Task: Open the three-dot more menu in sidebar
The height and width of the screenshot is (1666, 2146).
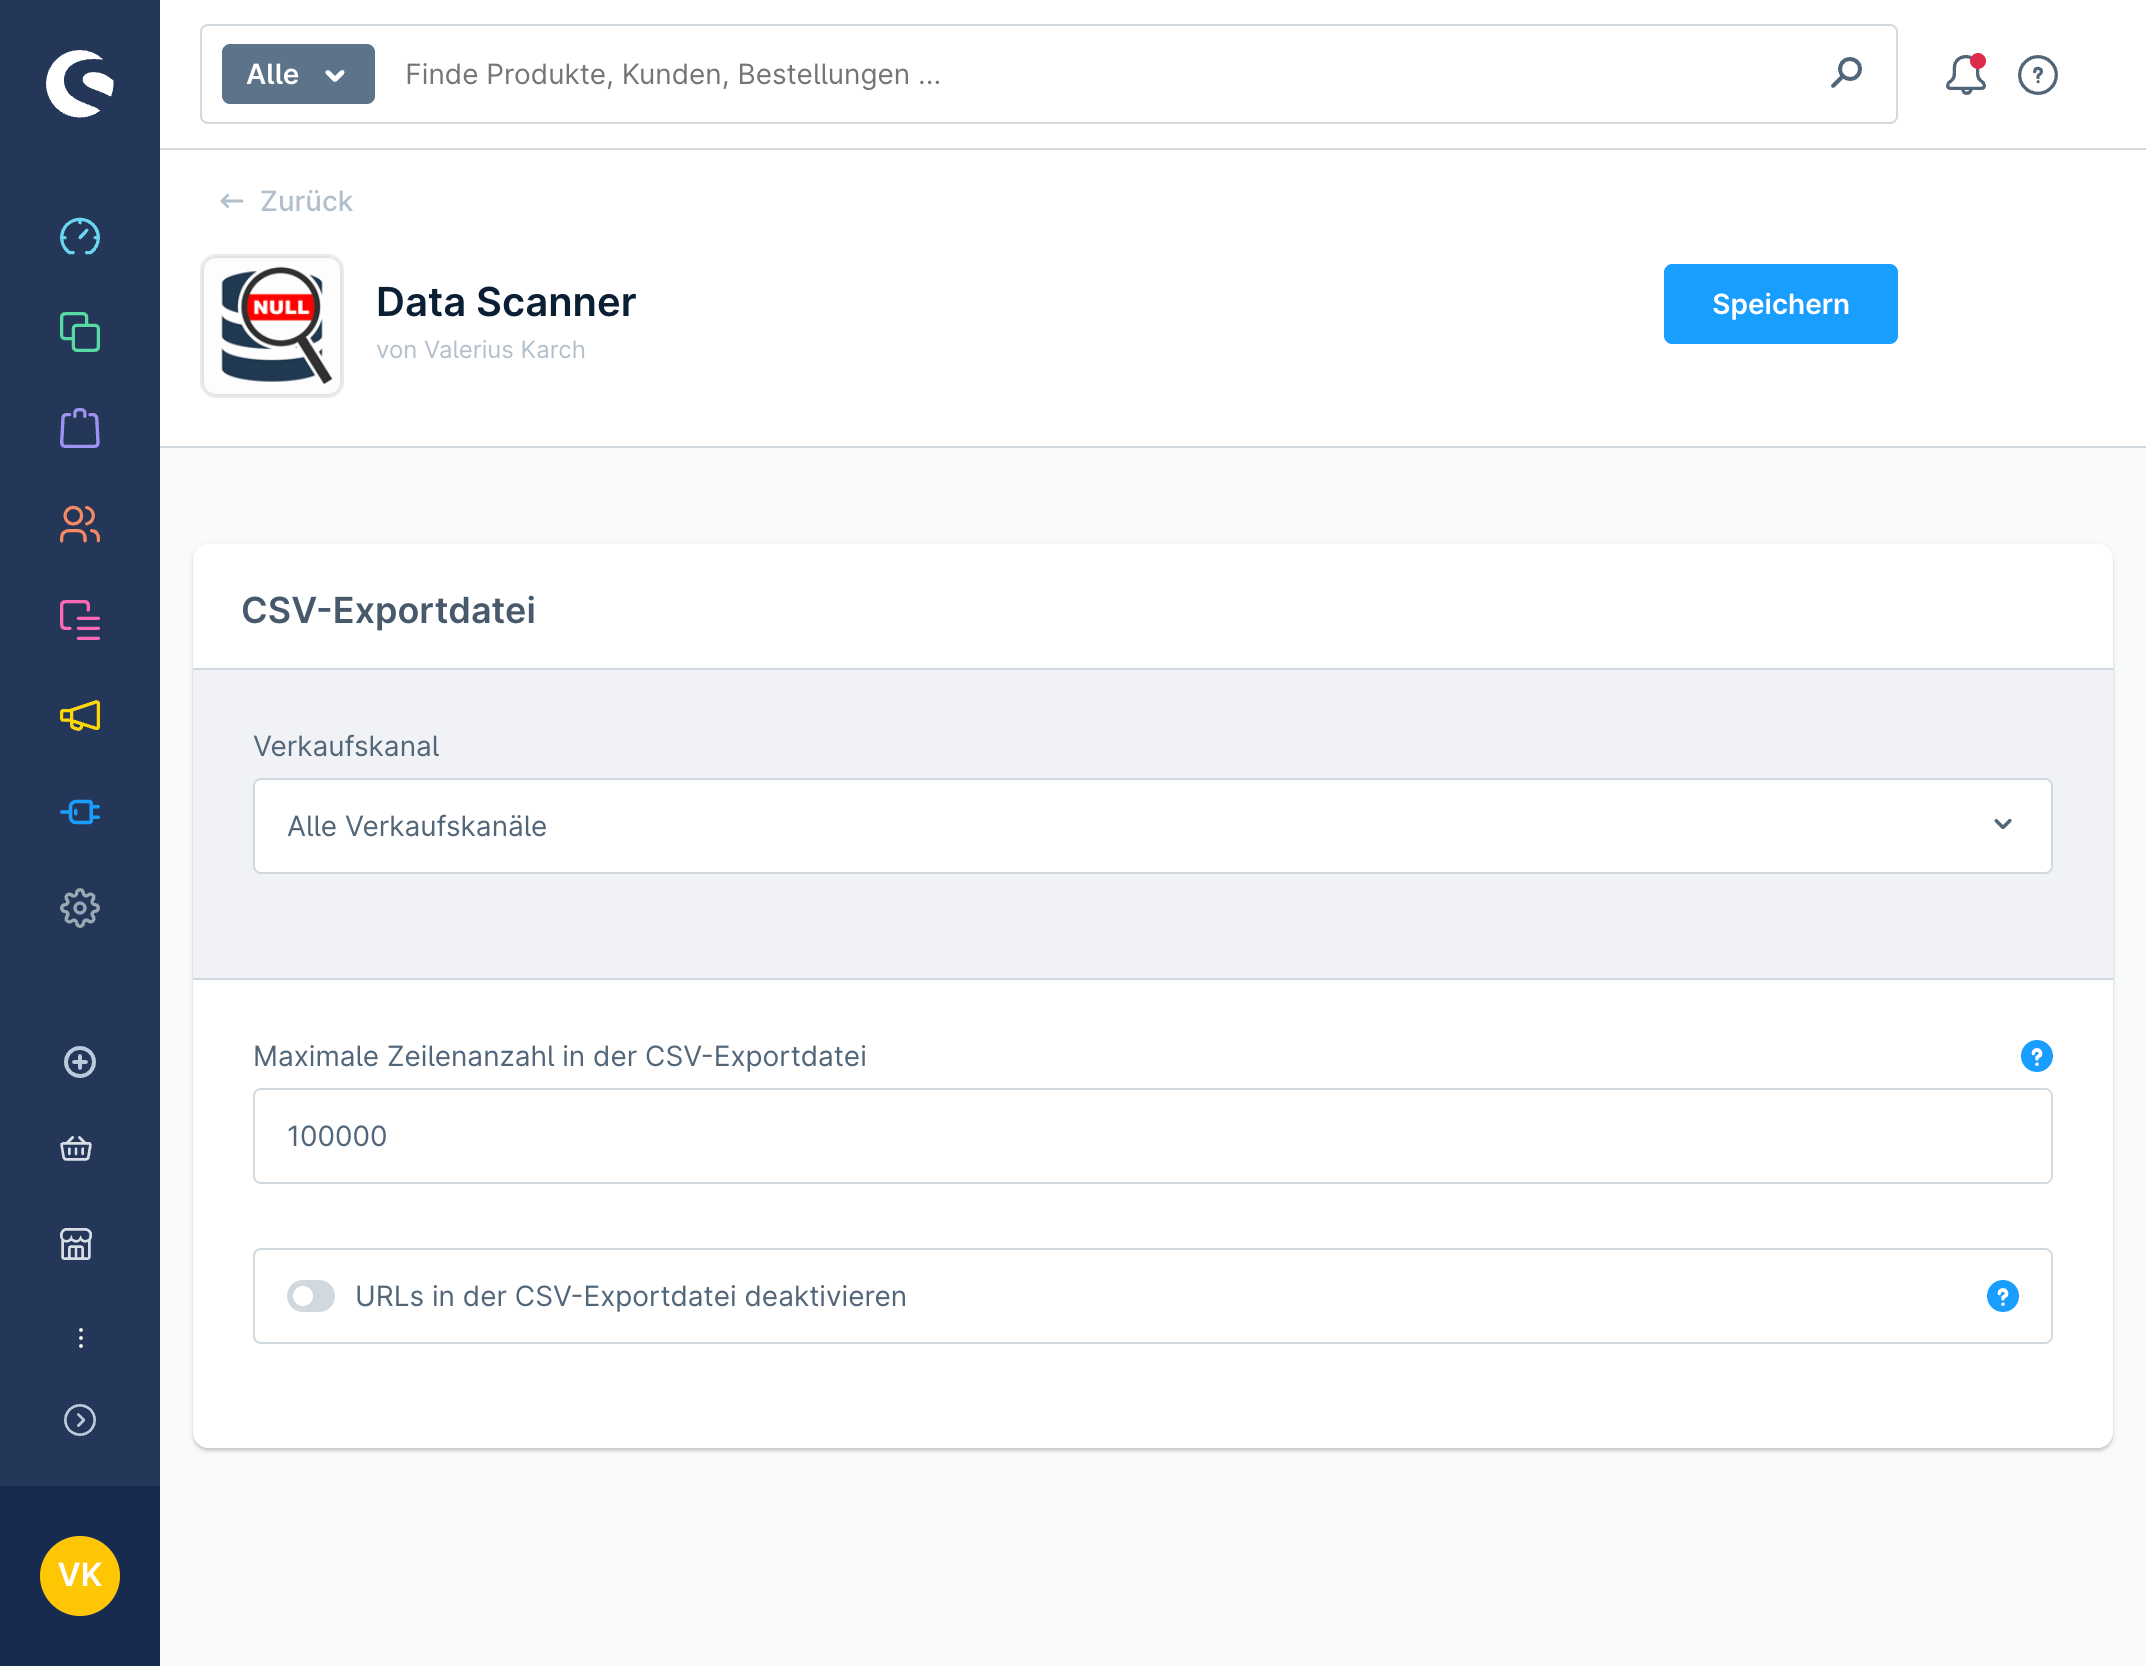Action: (x=80, y=1338)
